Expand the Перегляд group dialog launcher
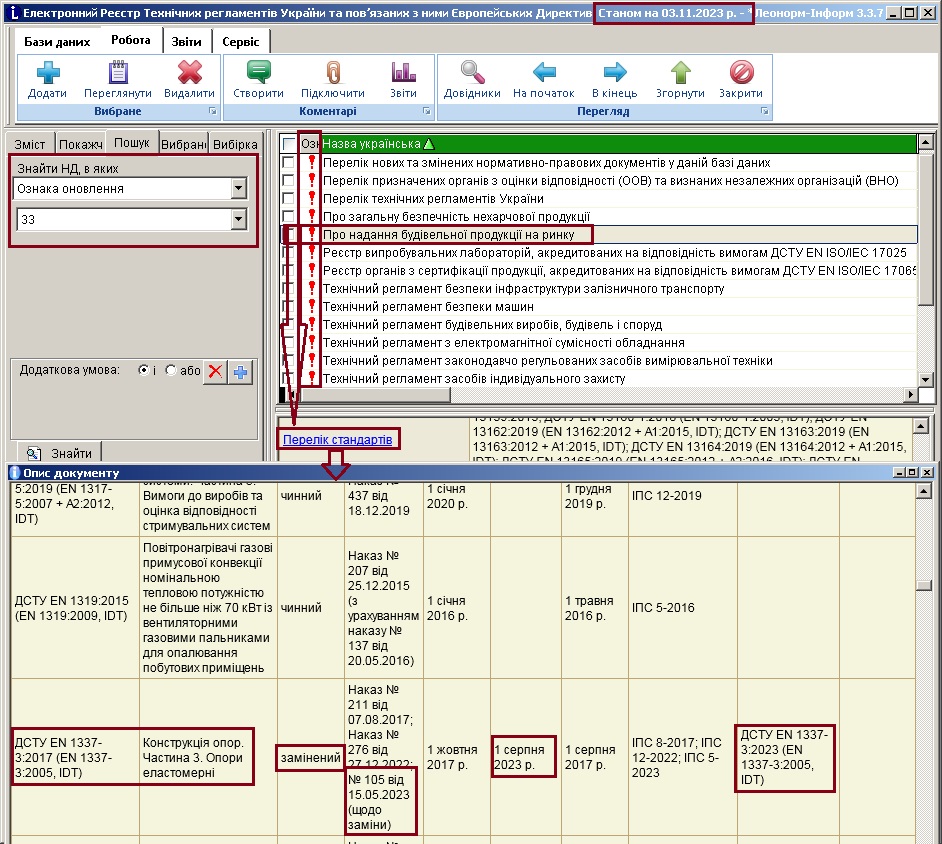This screenshot has height=844, width=942. (764, 111)
